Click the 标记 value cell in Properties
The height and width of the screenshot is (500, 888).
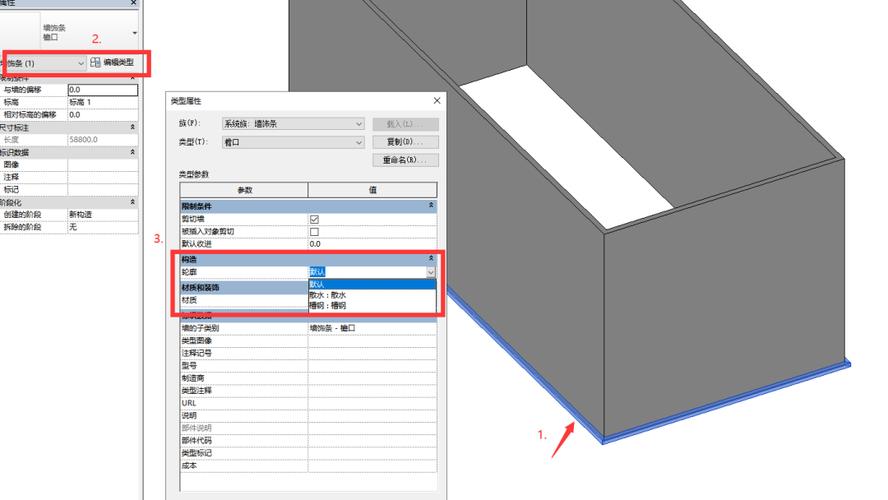pyautogui.click(x=103, y=189)
